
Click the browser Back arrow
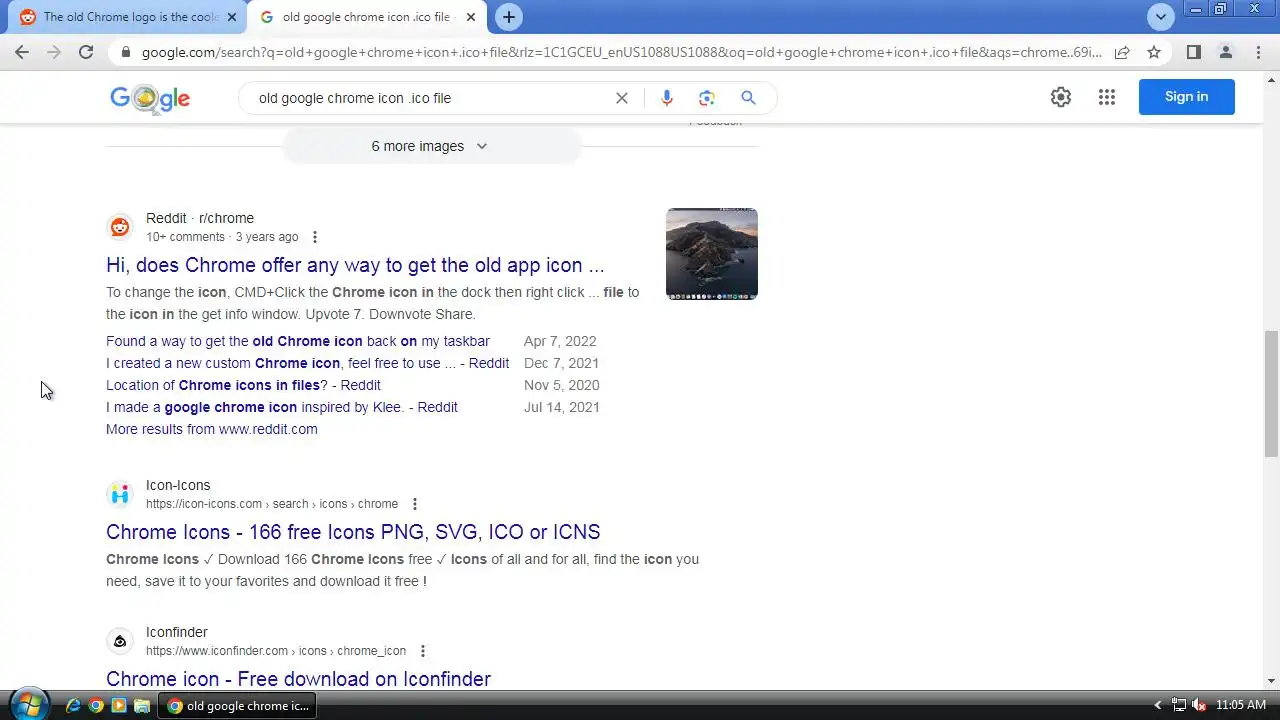click(22, 52)
